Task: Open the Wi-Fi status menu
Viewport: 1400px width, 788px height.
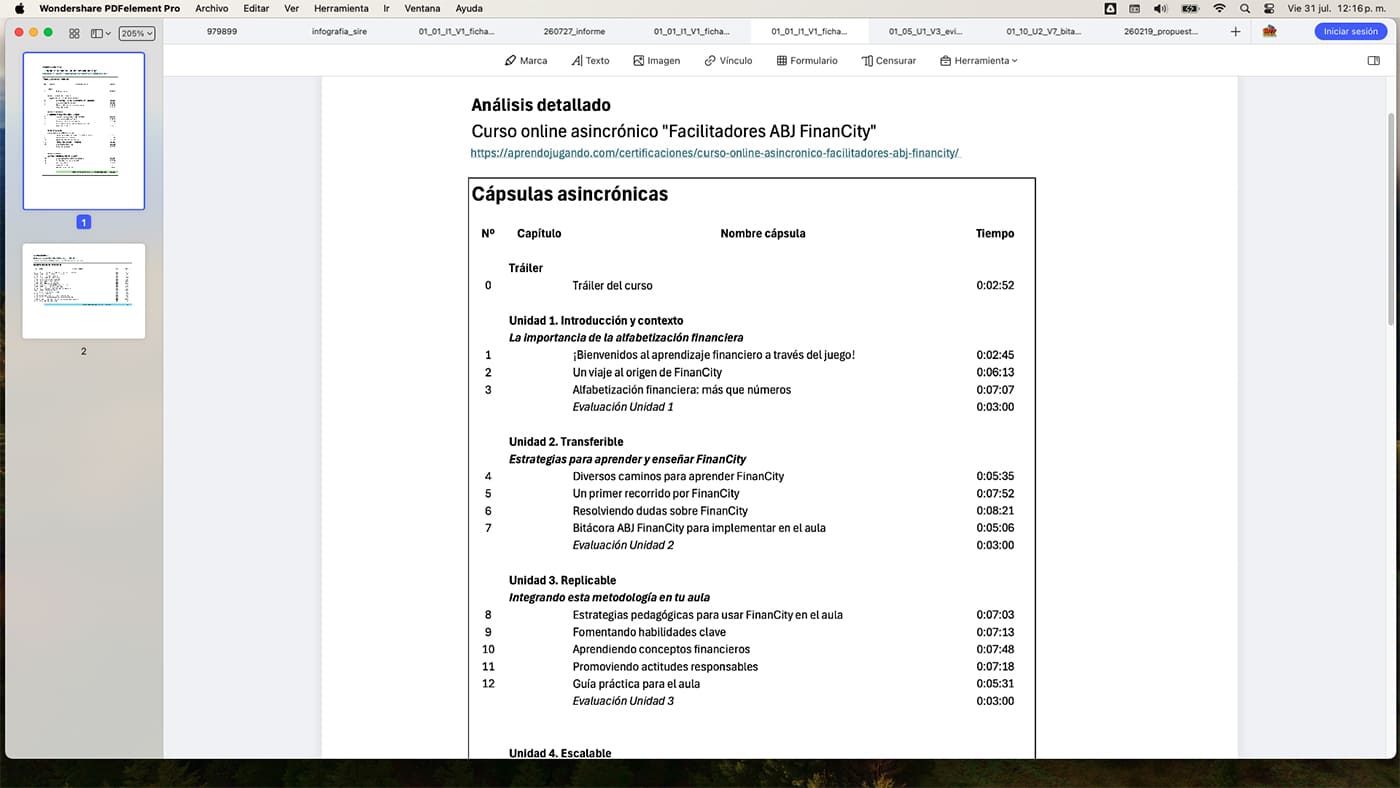Action: [1219, 8]
